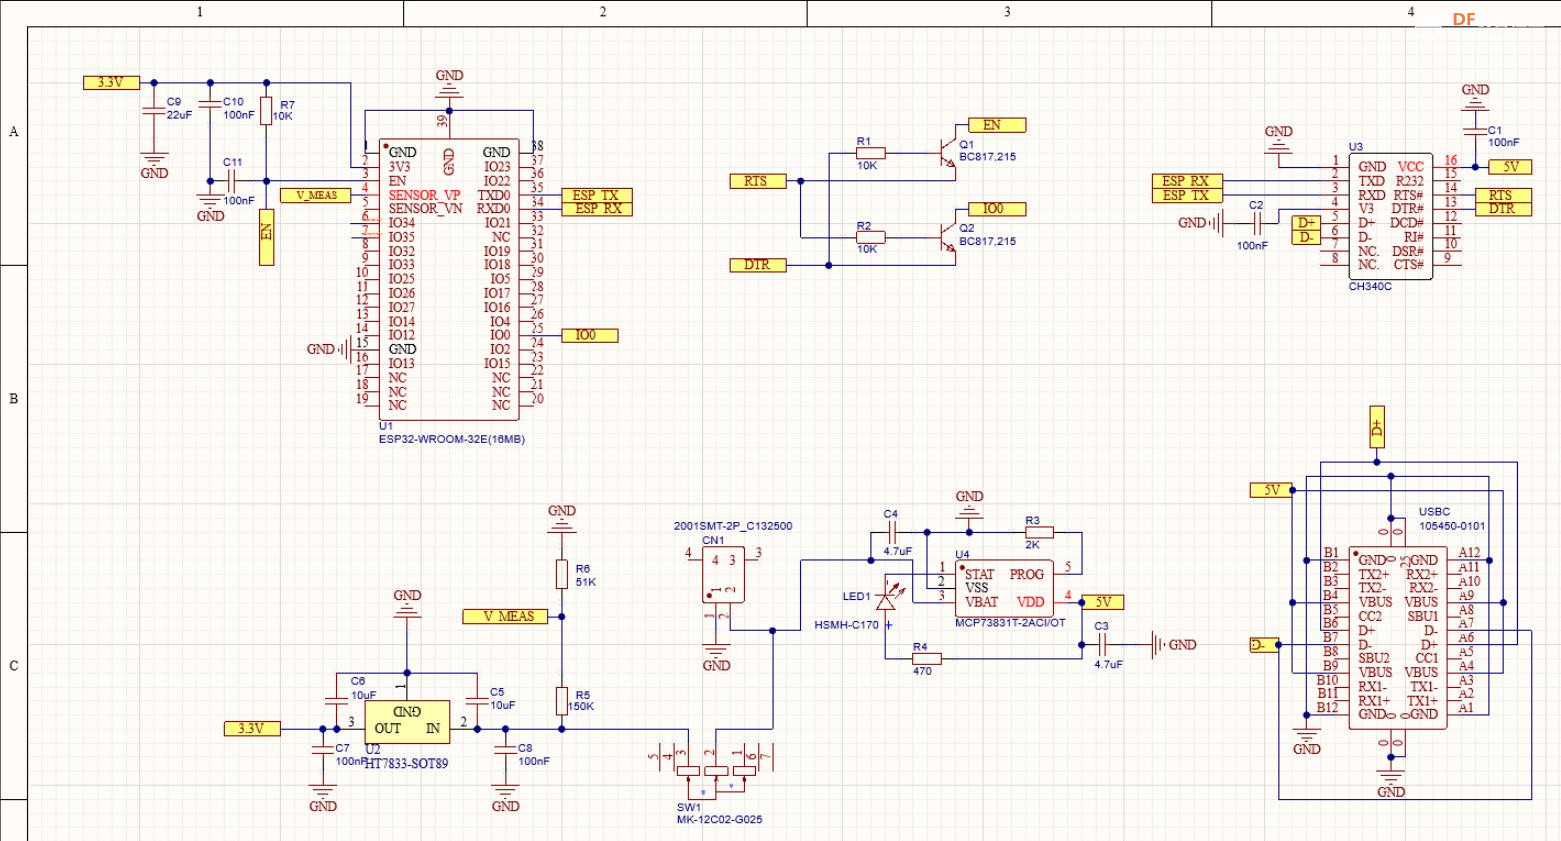Select the IO0 net label at Q2 collector

(998, 209)
